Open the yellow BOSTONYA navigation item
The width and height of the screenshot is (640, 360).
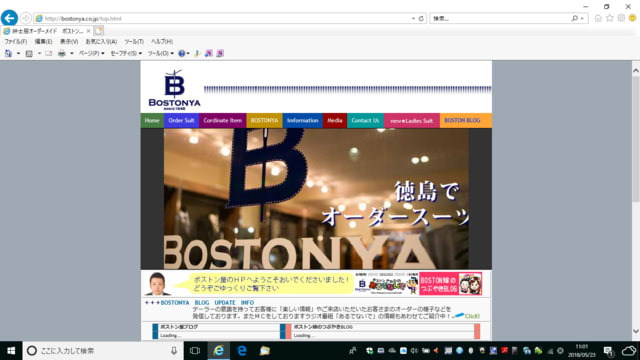click(264, 120)
